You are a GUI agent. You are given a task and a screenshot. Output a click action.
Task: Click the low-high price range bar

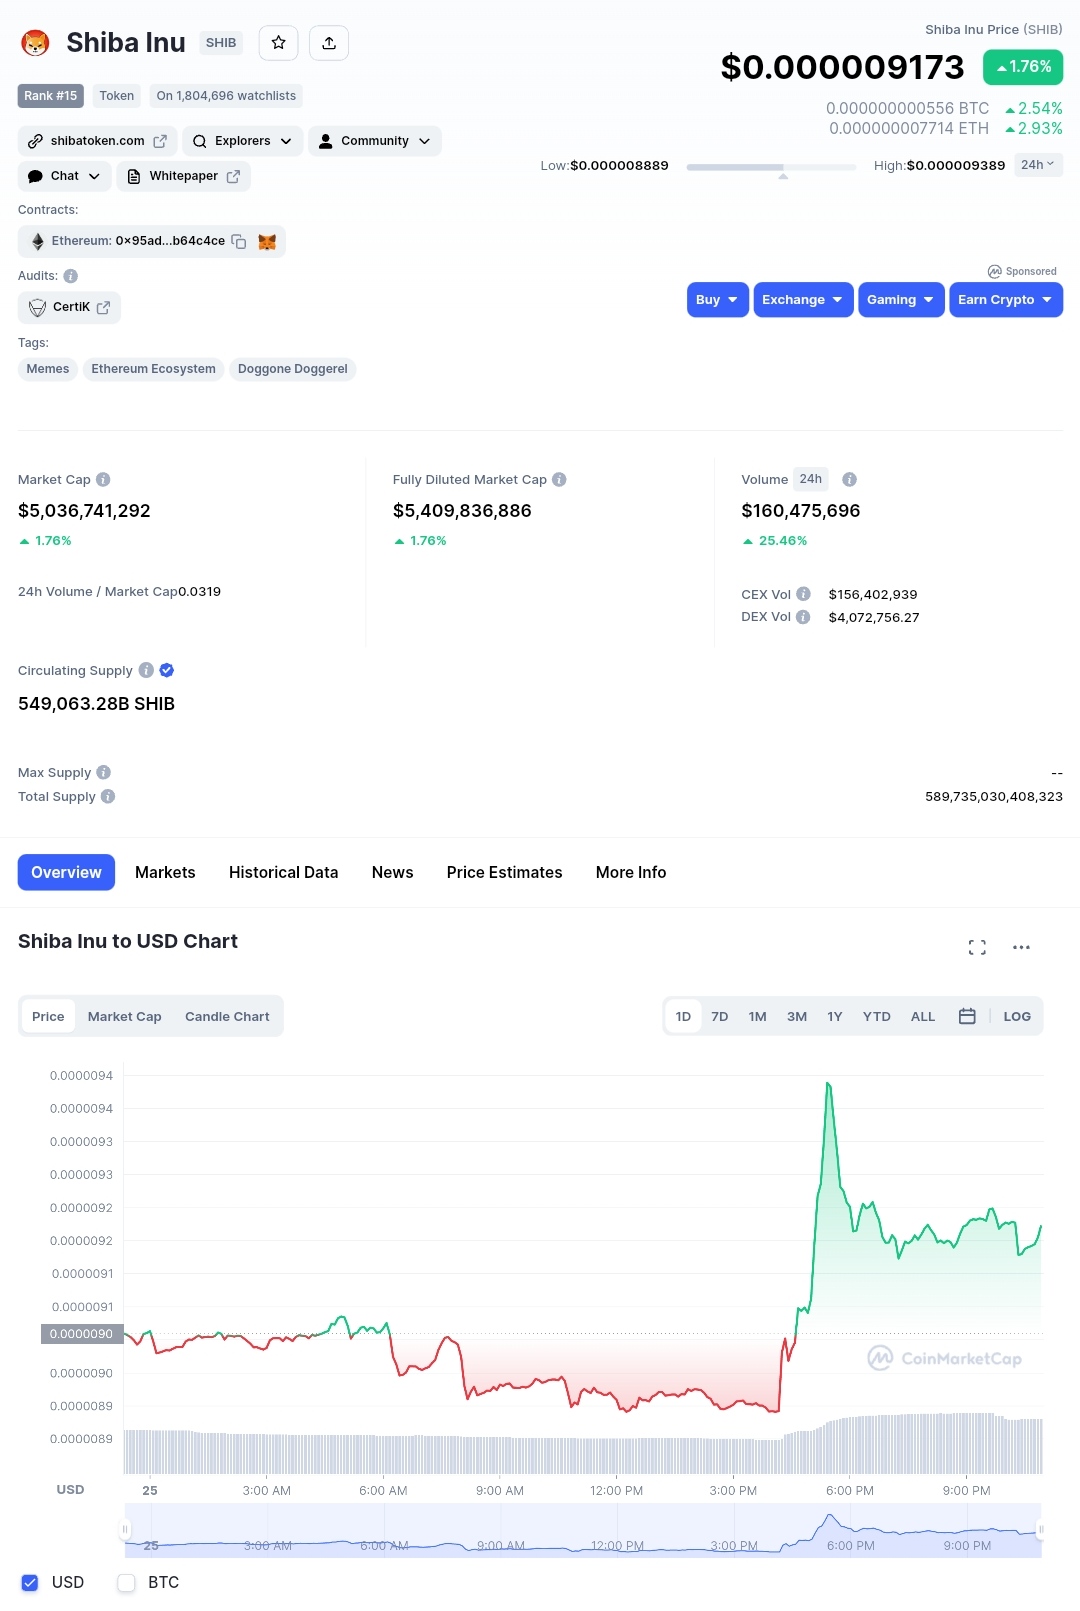(x=771, y=167)
